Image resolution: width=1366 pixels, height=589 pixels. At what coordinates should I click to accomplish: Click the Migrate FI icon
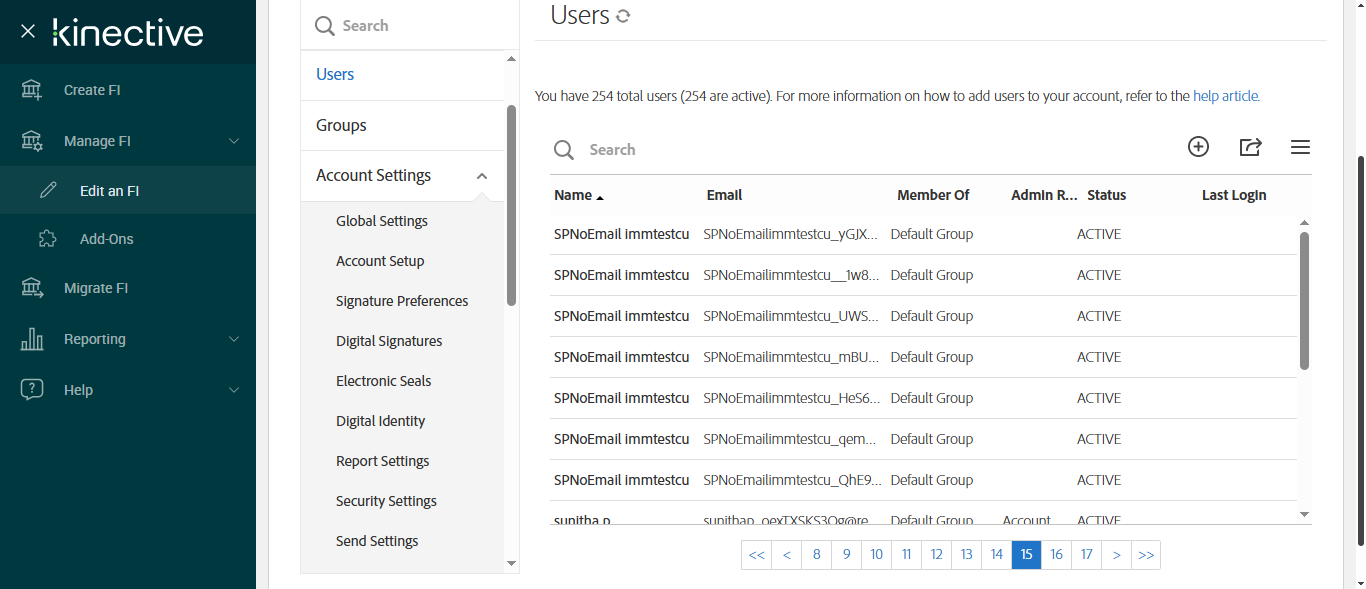click(x=32, y=288)
